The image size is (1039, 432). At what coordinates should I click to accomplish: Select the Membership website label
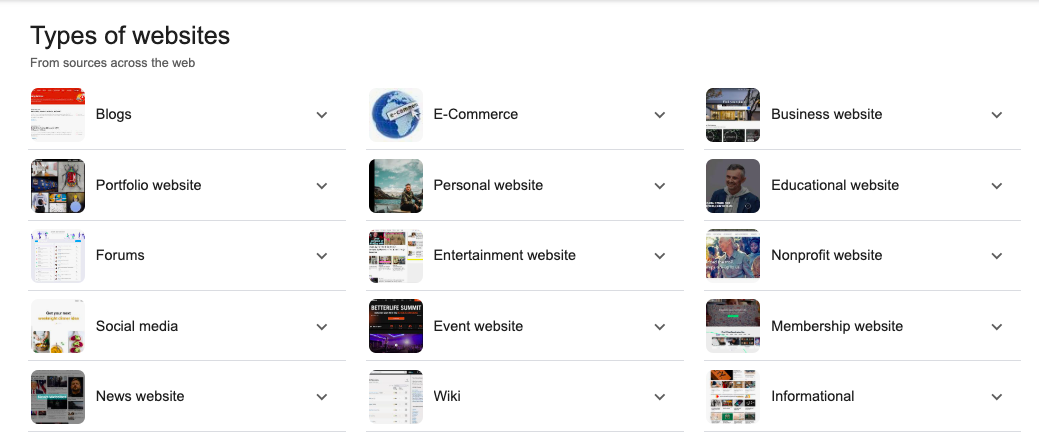pyautogui.click(x=836, y=326)
